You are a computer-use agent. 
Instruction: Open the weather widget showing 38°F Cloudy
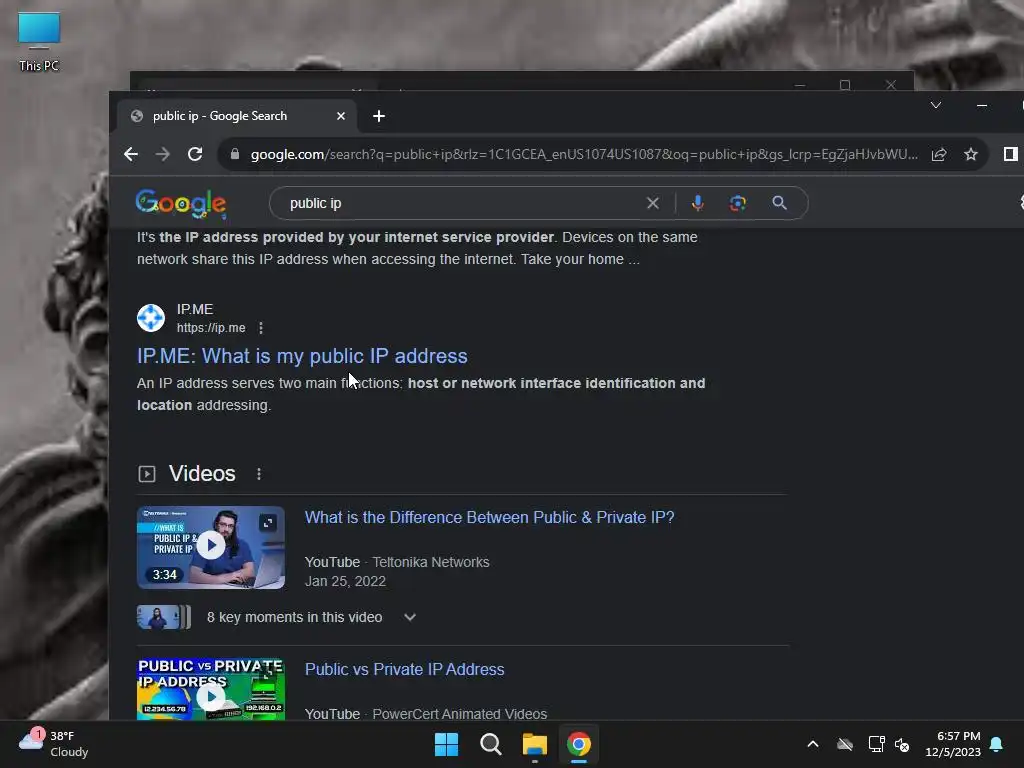click(x=54, y=744)
